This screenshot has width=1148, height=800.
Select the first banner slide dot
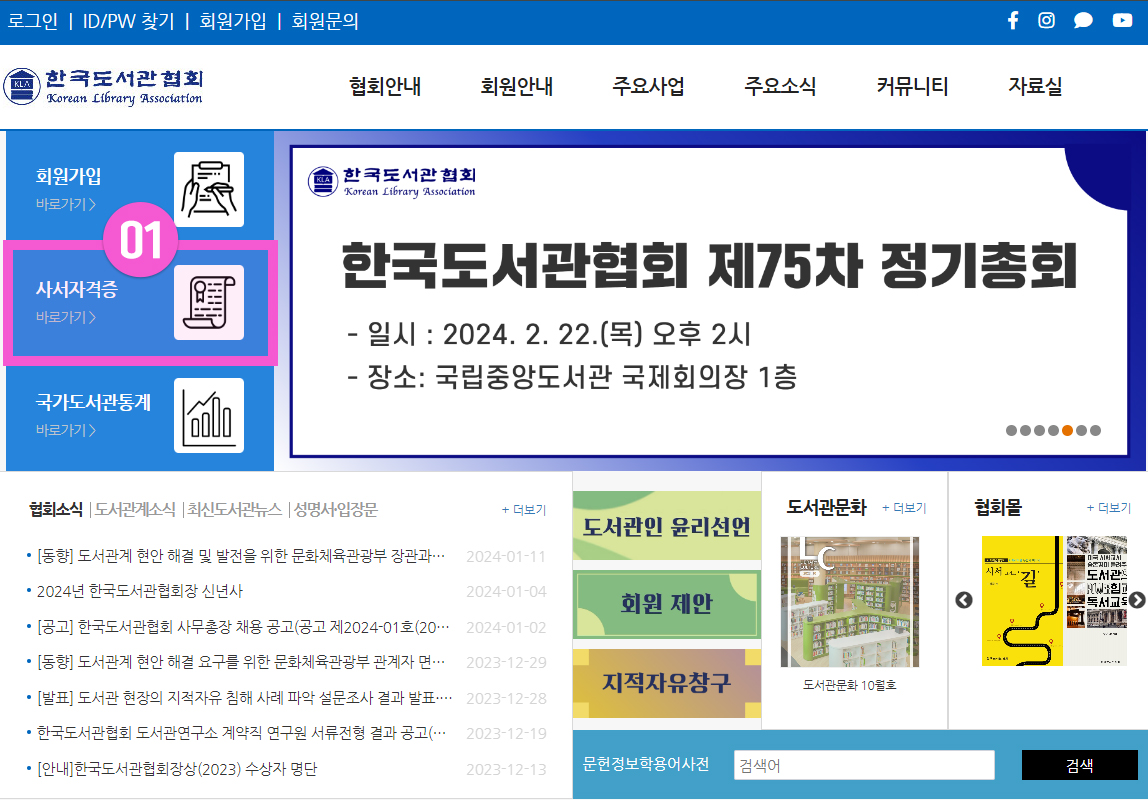(x=1011, y=430)
